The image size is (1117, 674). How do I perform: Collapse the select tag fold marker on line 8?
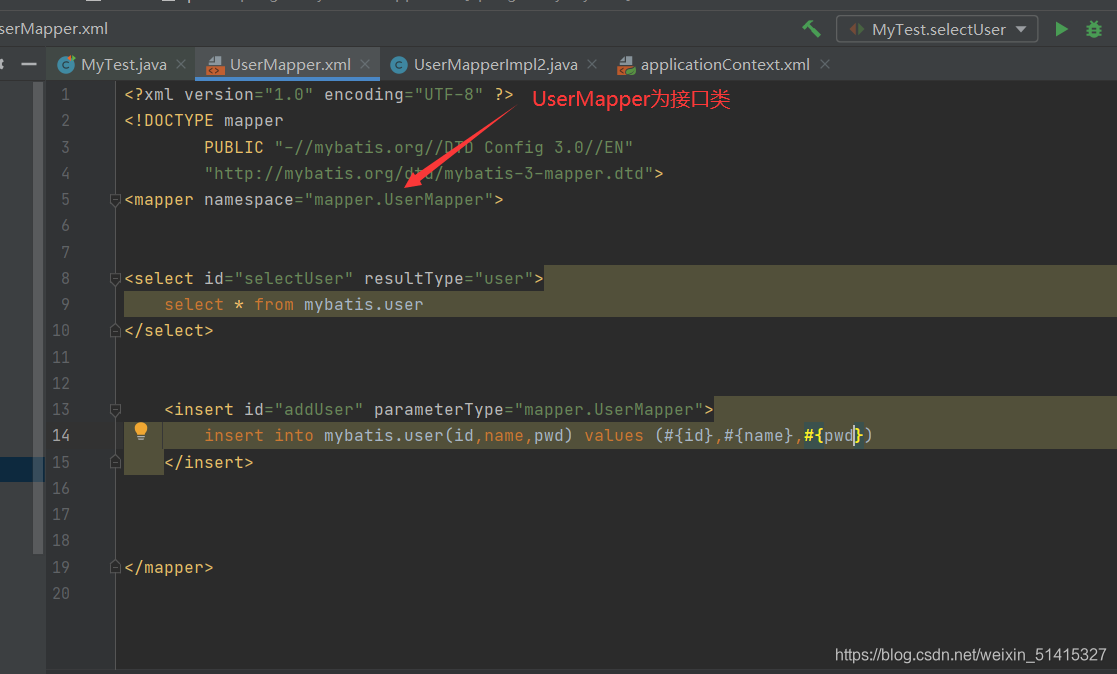coord(115,279)
